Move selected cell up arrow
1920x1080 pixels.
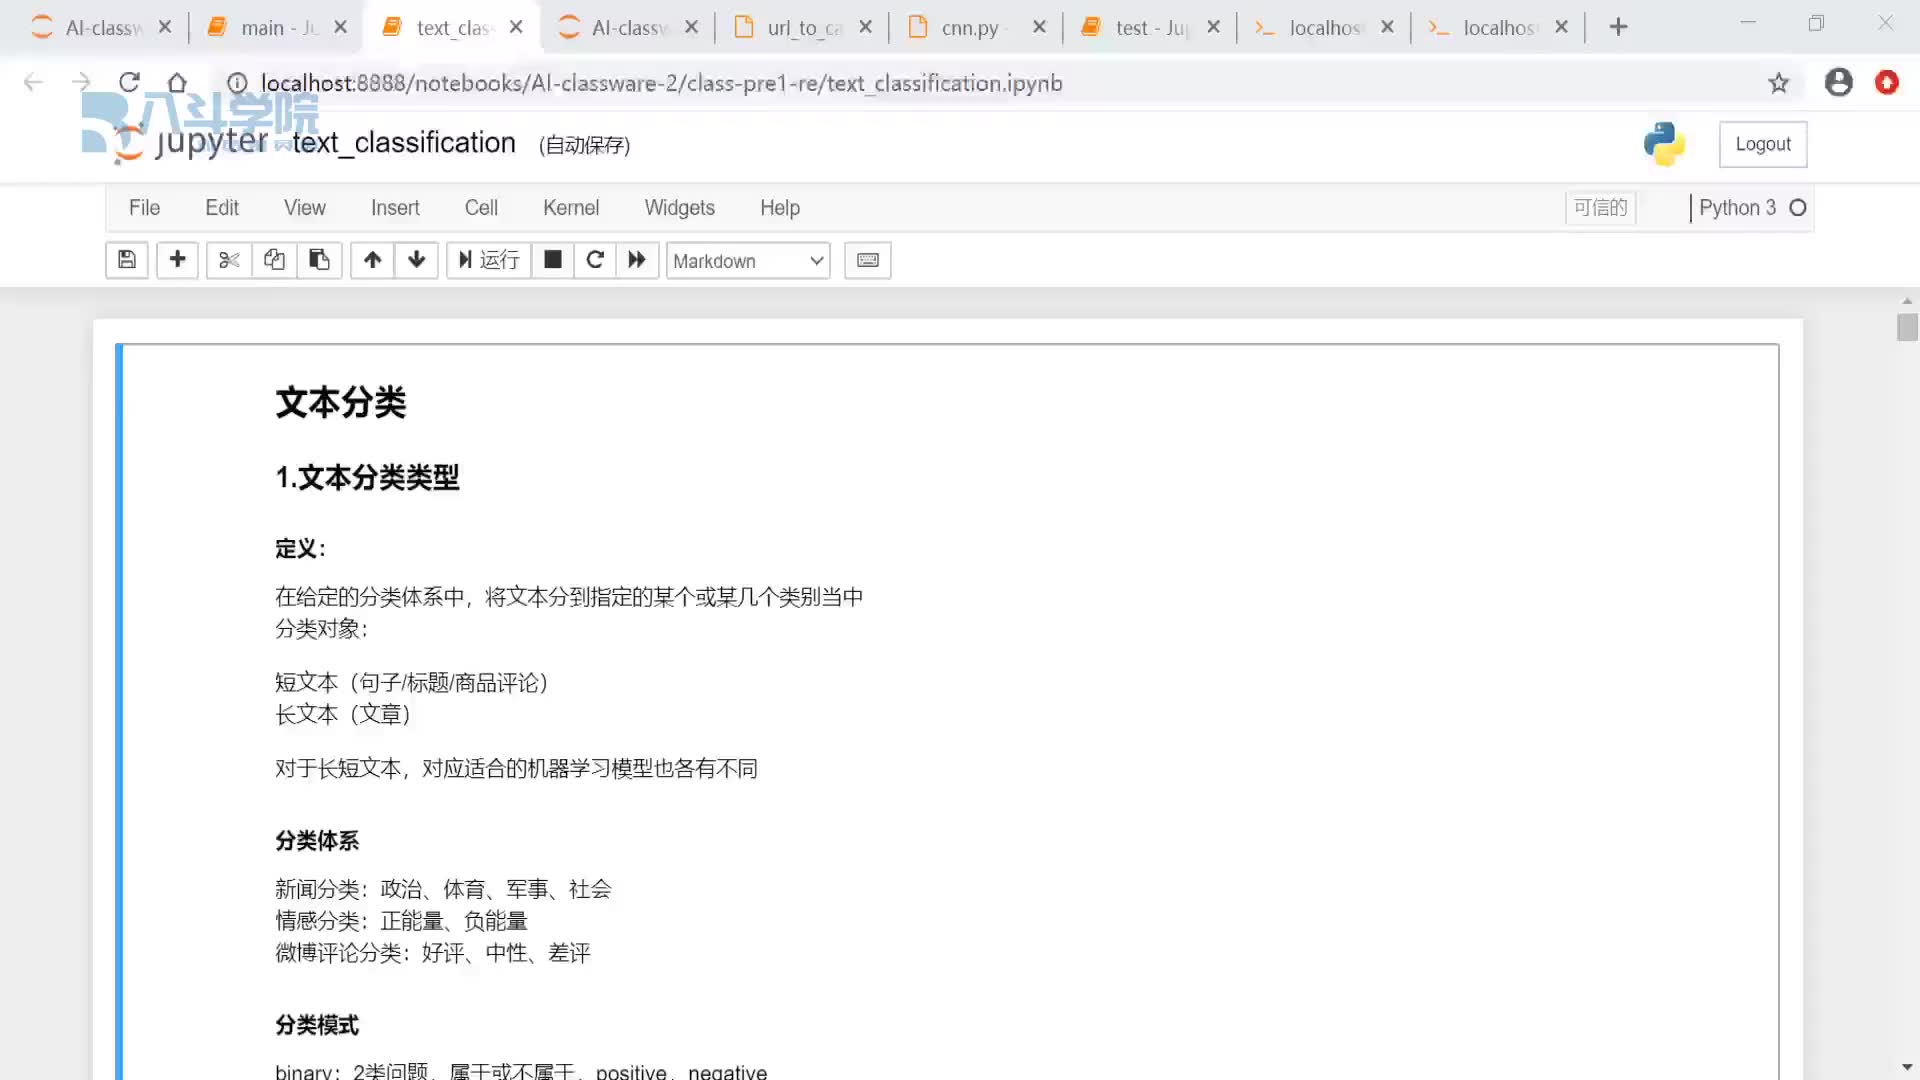[372, 260]
